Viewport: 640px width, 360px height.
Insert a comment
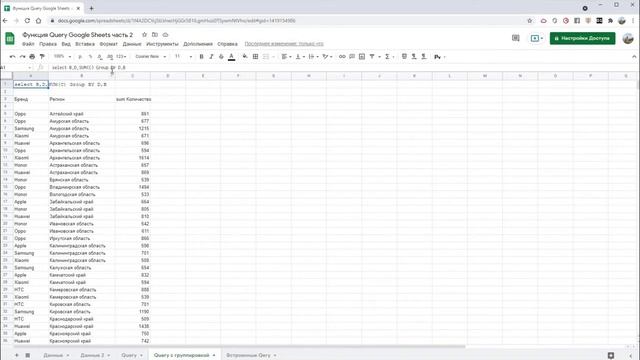click(x=352, y=57)
